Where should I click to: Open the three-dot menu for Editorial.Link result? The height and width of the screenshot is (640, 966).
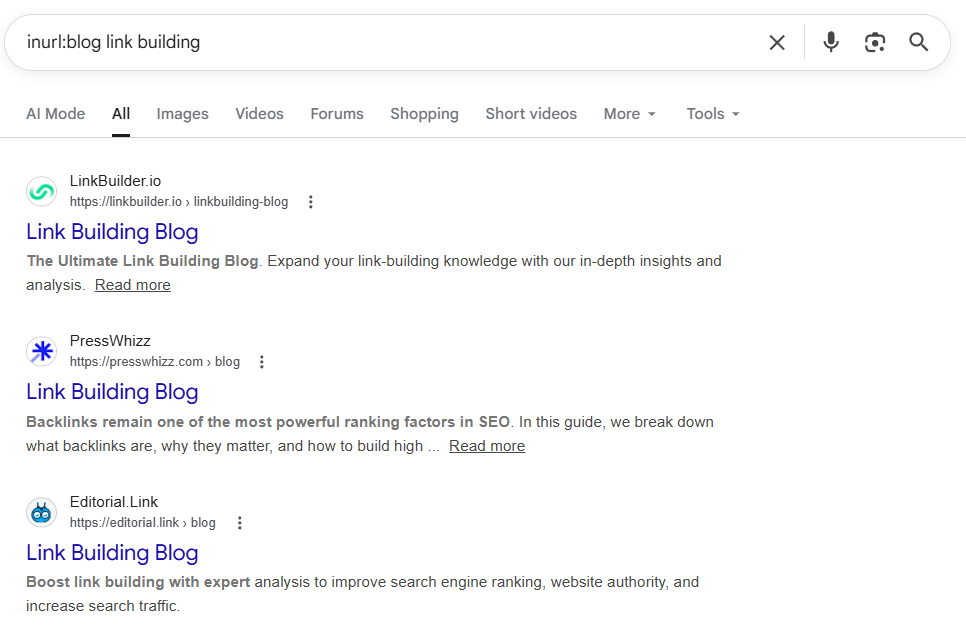tap(239, 522)
